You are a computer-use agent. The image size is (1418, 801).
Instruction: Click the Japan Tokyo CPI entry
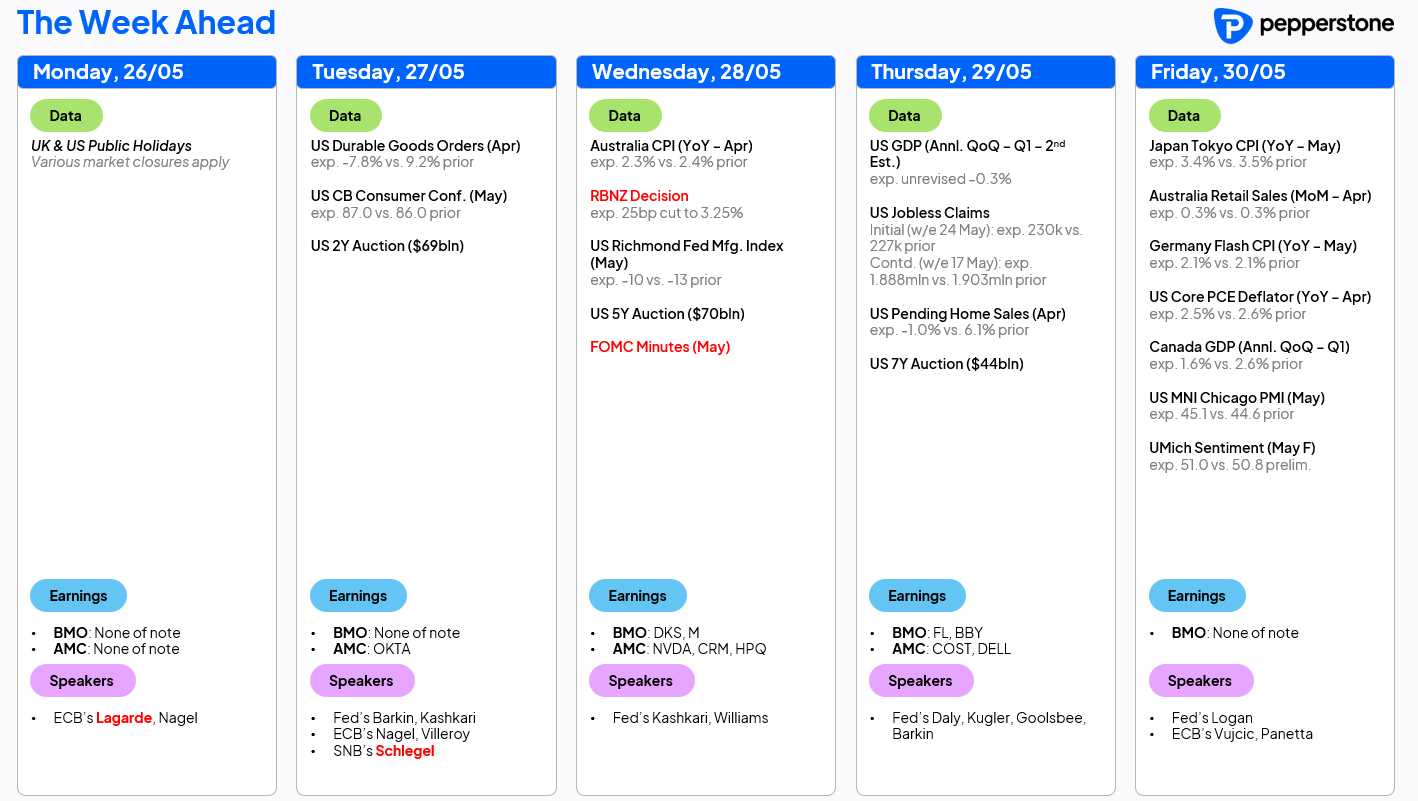(1245, 146)
